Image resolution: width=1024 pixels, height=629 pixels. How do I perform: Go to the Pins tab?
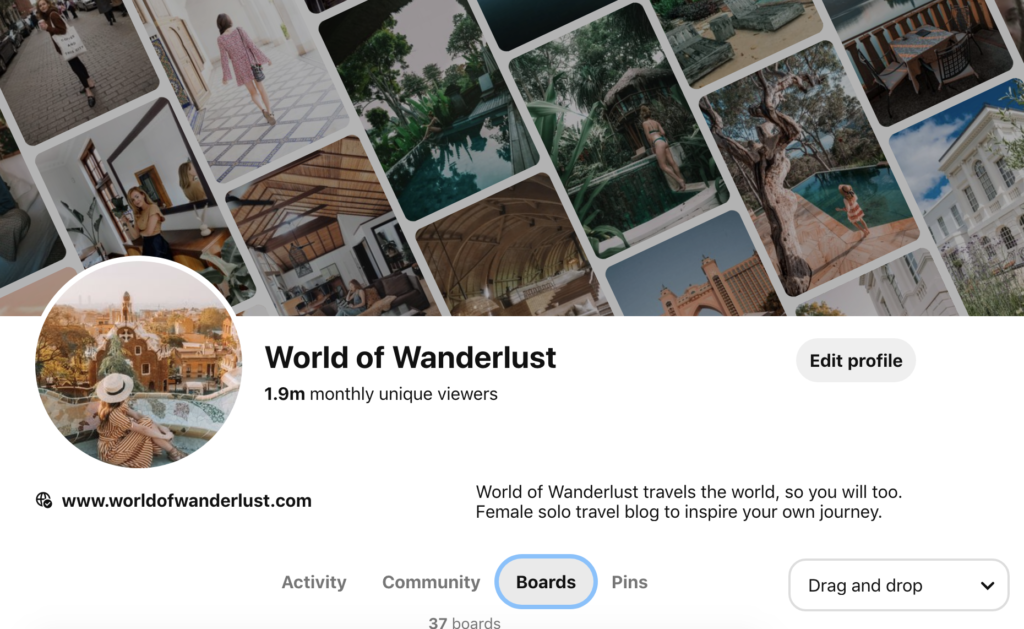[630, 582]
